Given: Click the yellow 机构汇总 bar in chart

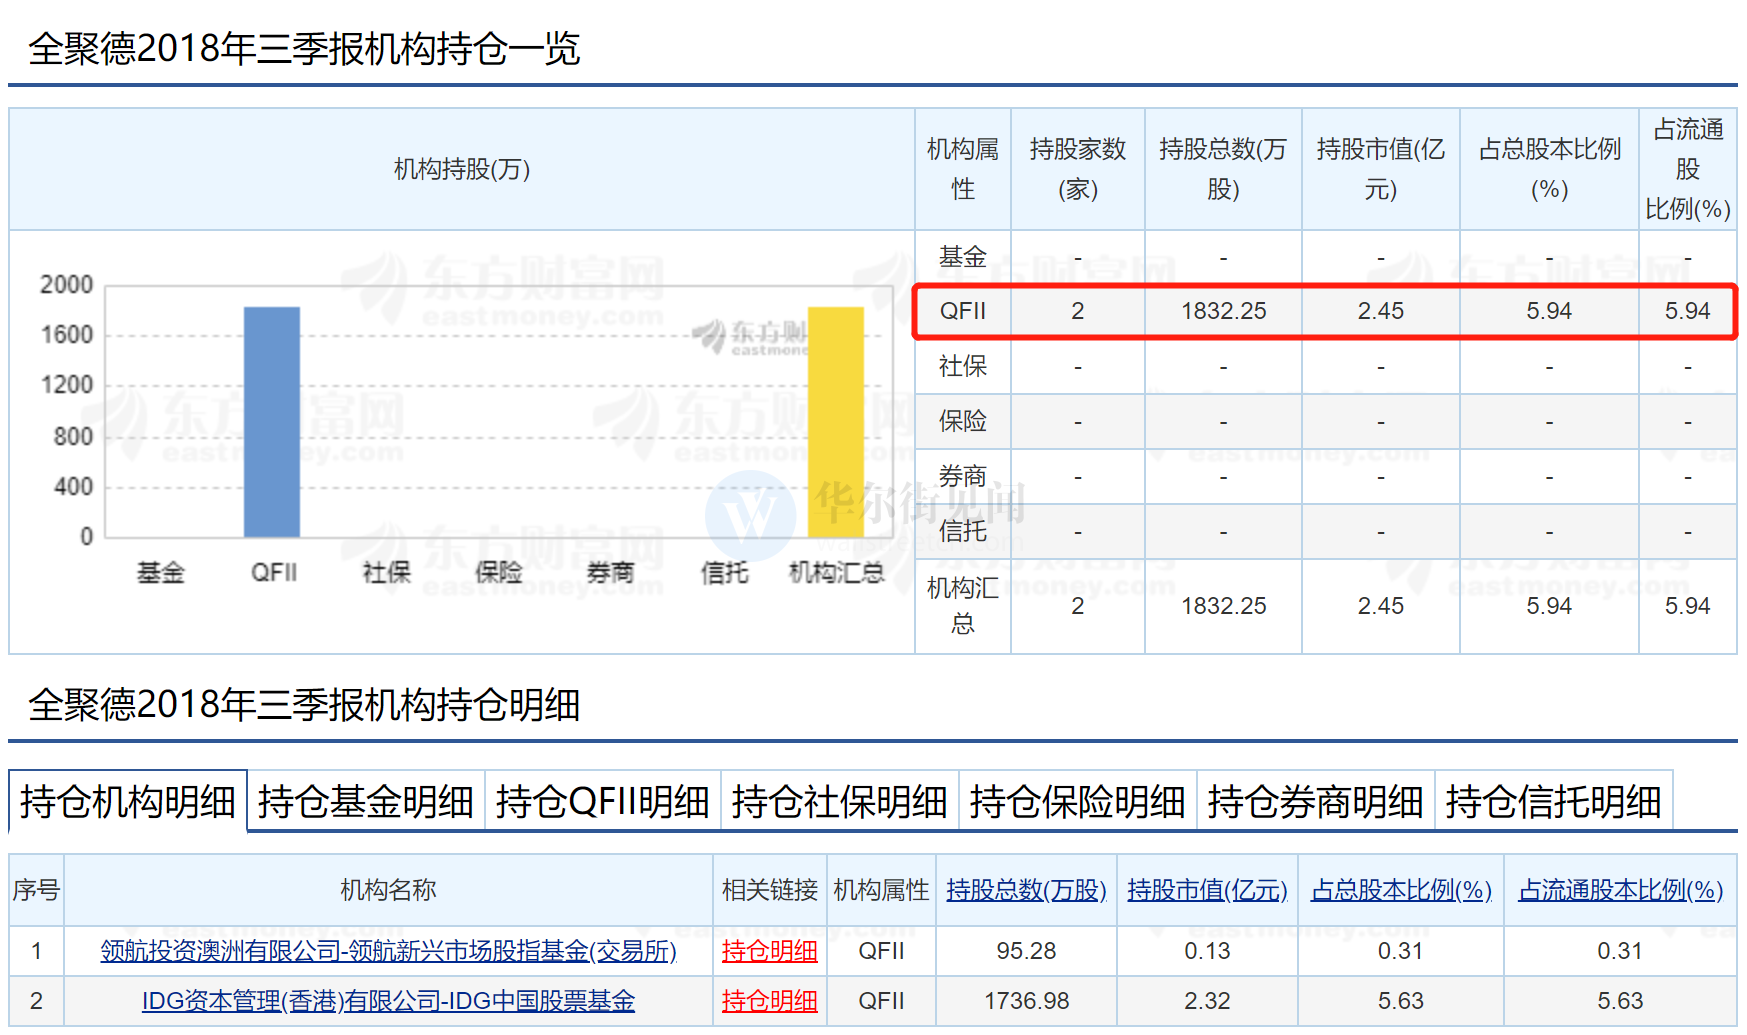Looking at the screenshot, I should 835,422.
